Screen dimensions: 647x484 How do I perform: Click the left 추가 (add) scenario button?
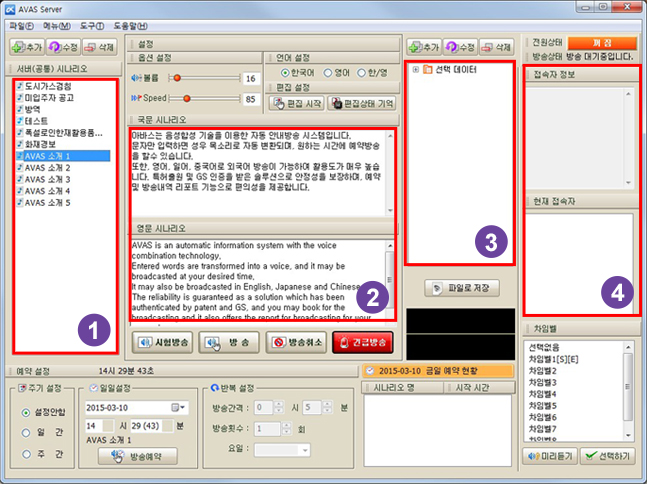(x=27, y=47)
